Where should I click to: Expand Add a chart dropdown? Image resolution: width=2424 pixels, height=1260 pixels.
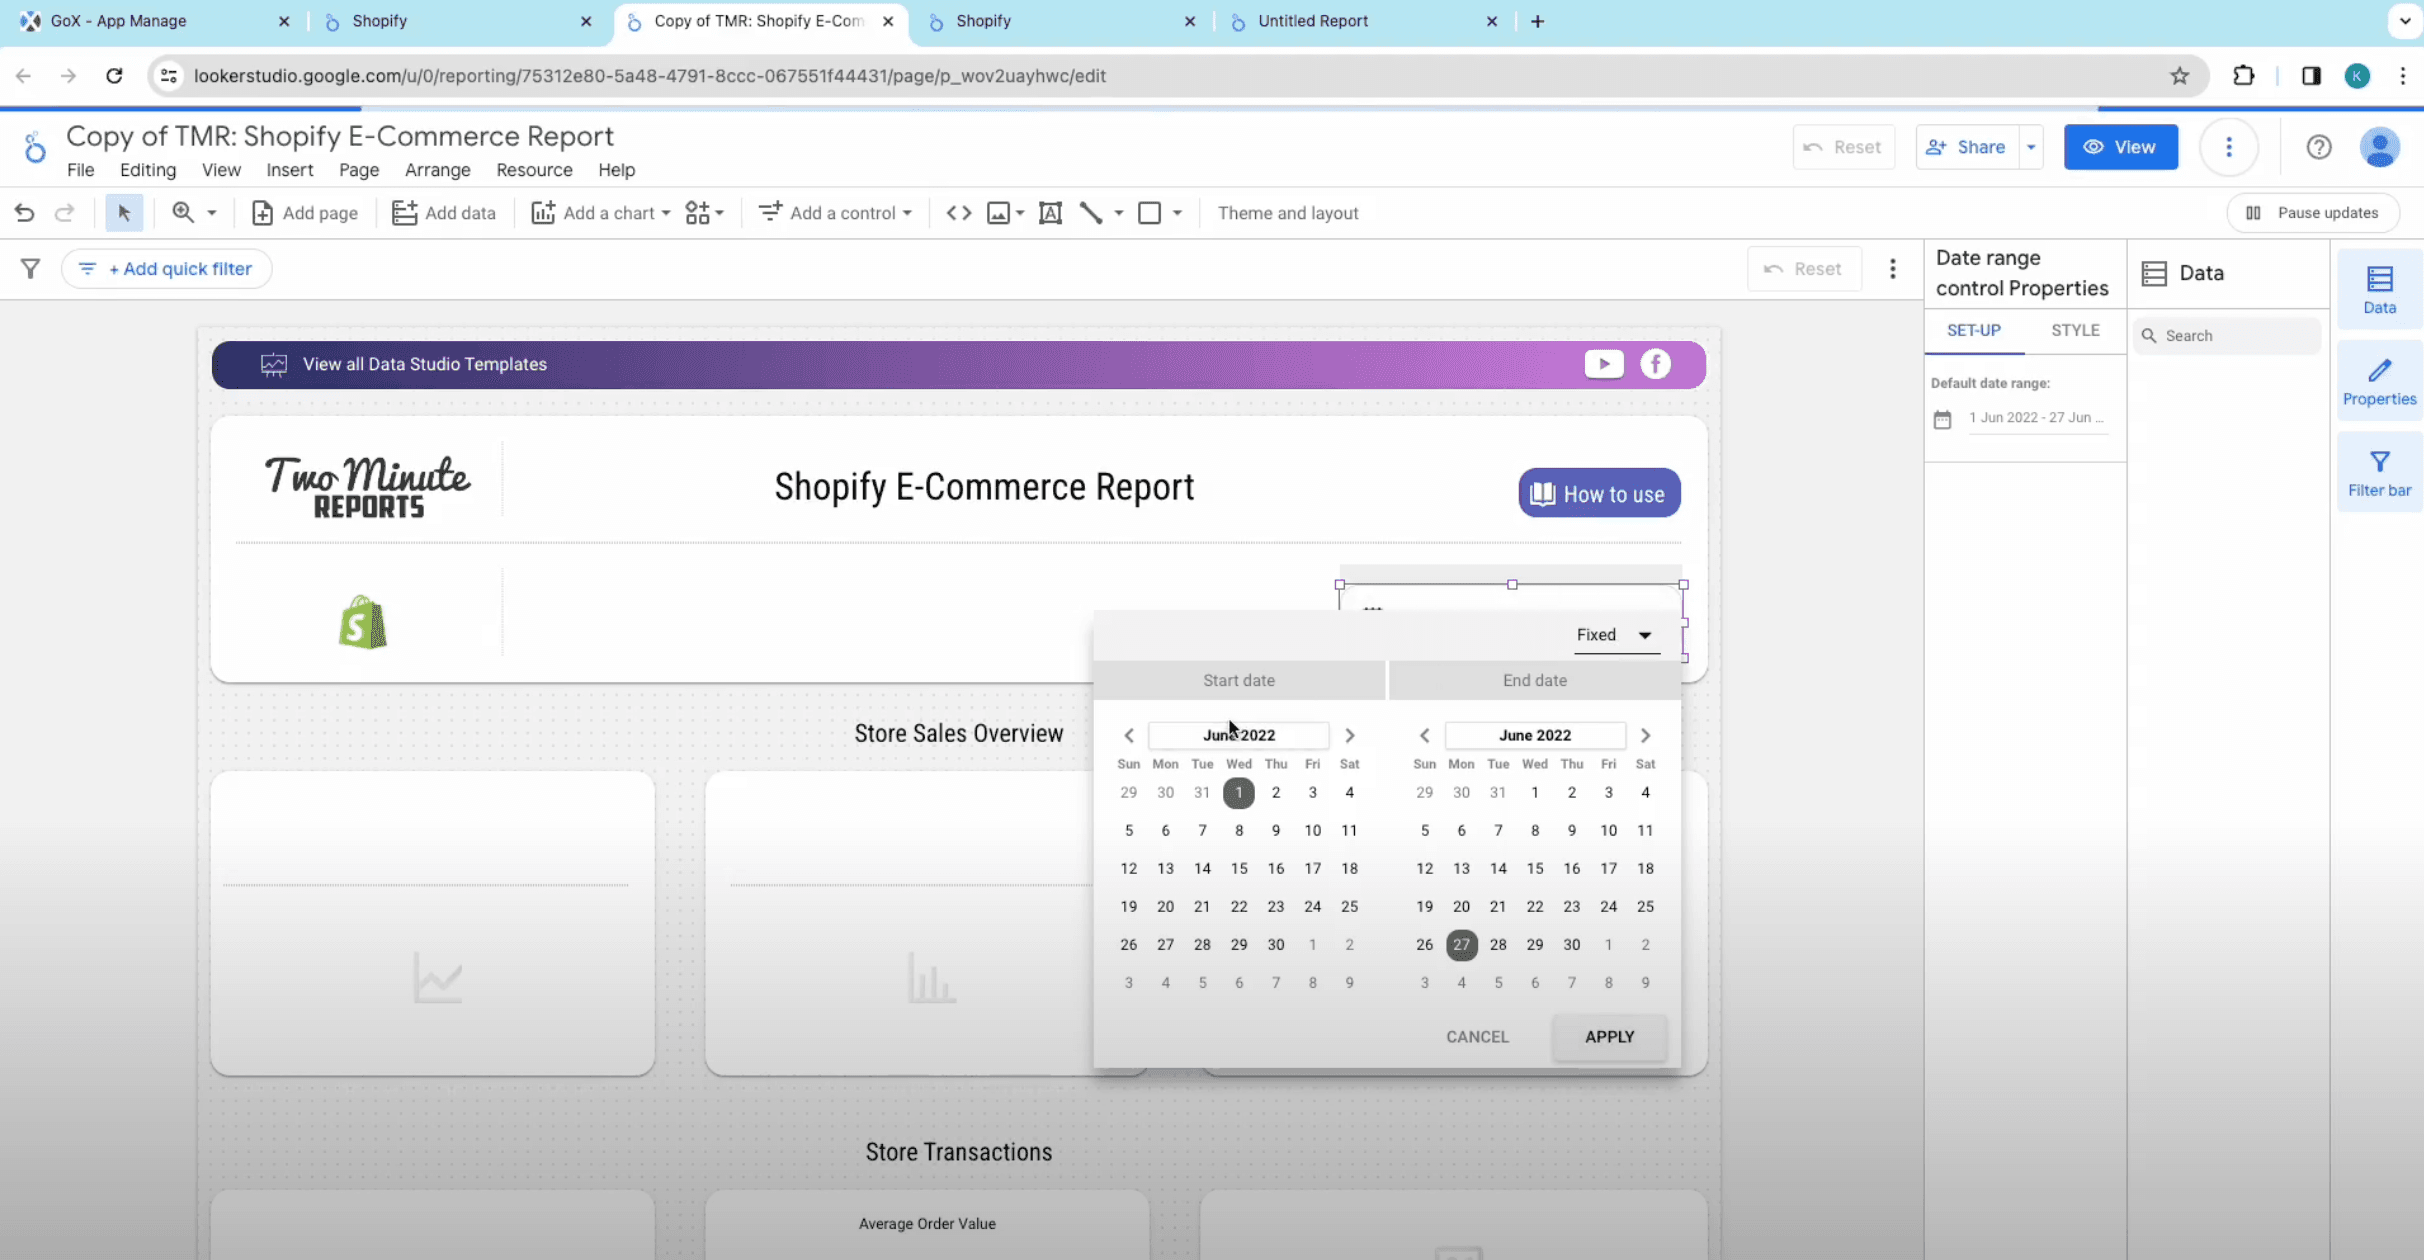[601, 213]
